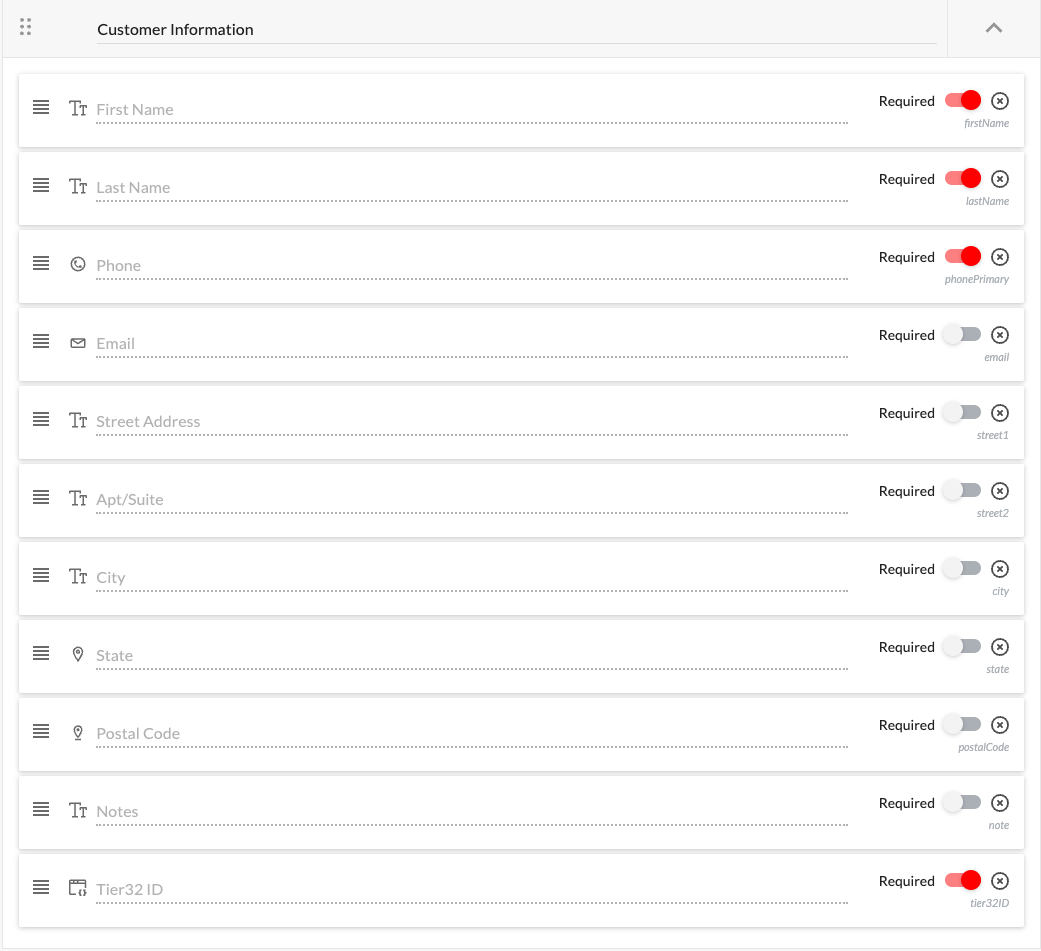Edit the Last Name label field
Image resolution: width=1041 pixels, height=951 pixels.
[x=472, y=188]
